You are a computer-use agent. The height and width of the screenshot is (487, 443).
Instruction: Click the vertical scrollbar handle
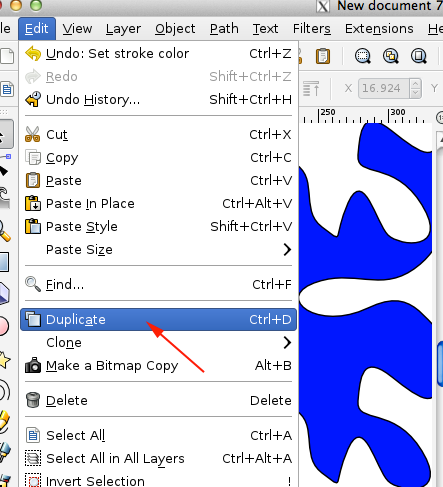pos(440,363)
